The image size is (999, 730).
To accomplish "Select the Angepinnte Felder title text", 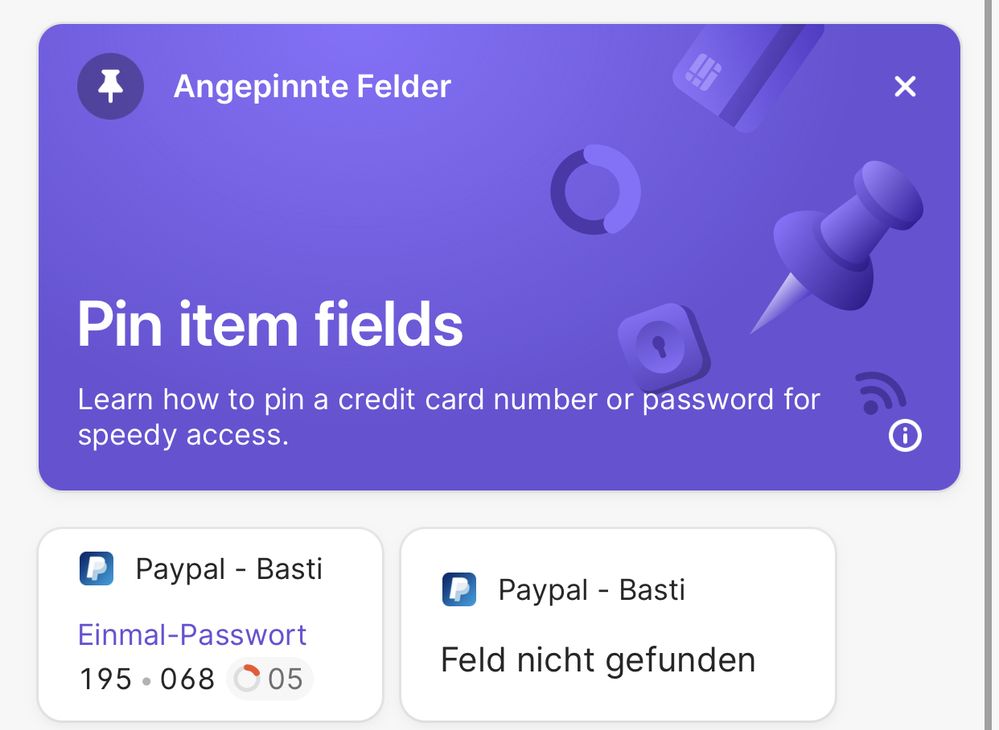I will coord(312,87).
